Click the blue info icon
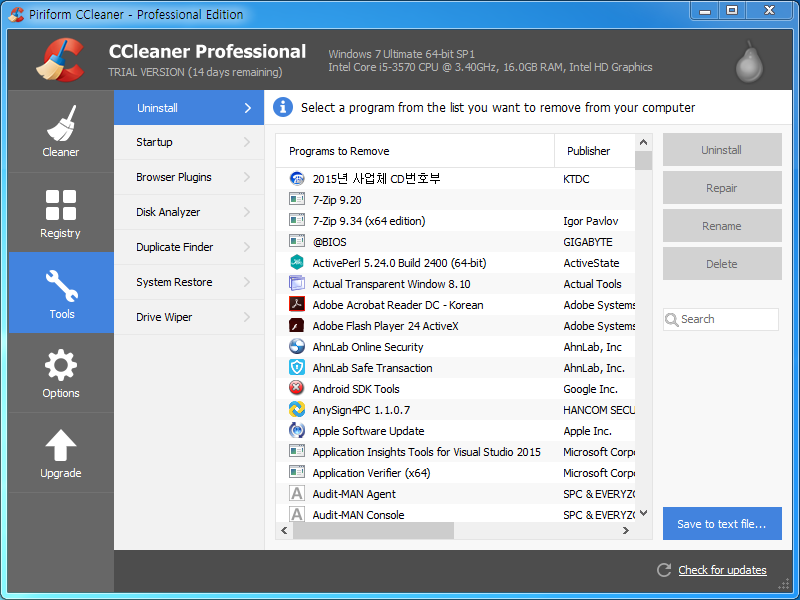800x600 pixels. [x=283, y=107]
